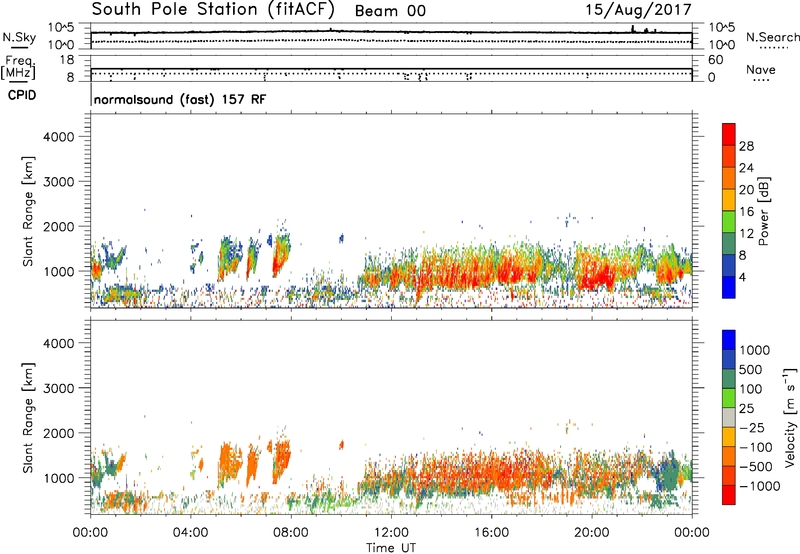Click the left '10^5' noise axis label
Screen dimensions: 800x554
pyautogui.click(x=60, y=28)
